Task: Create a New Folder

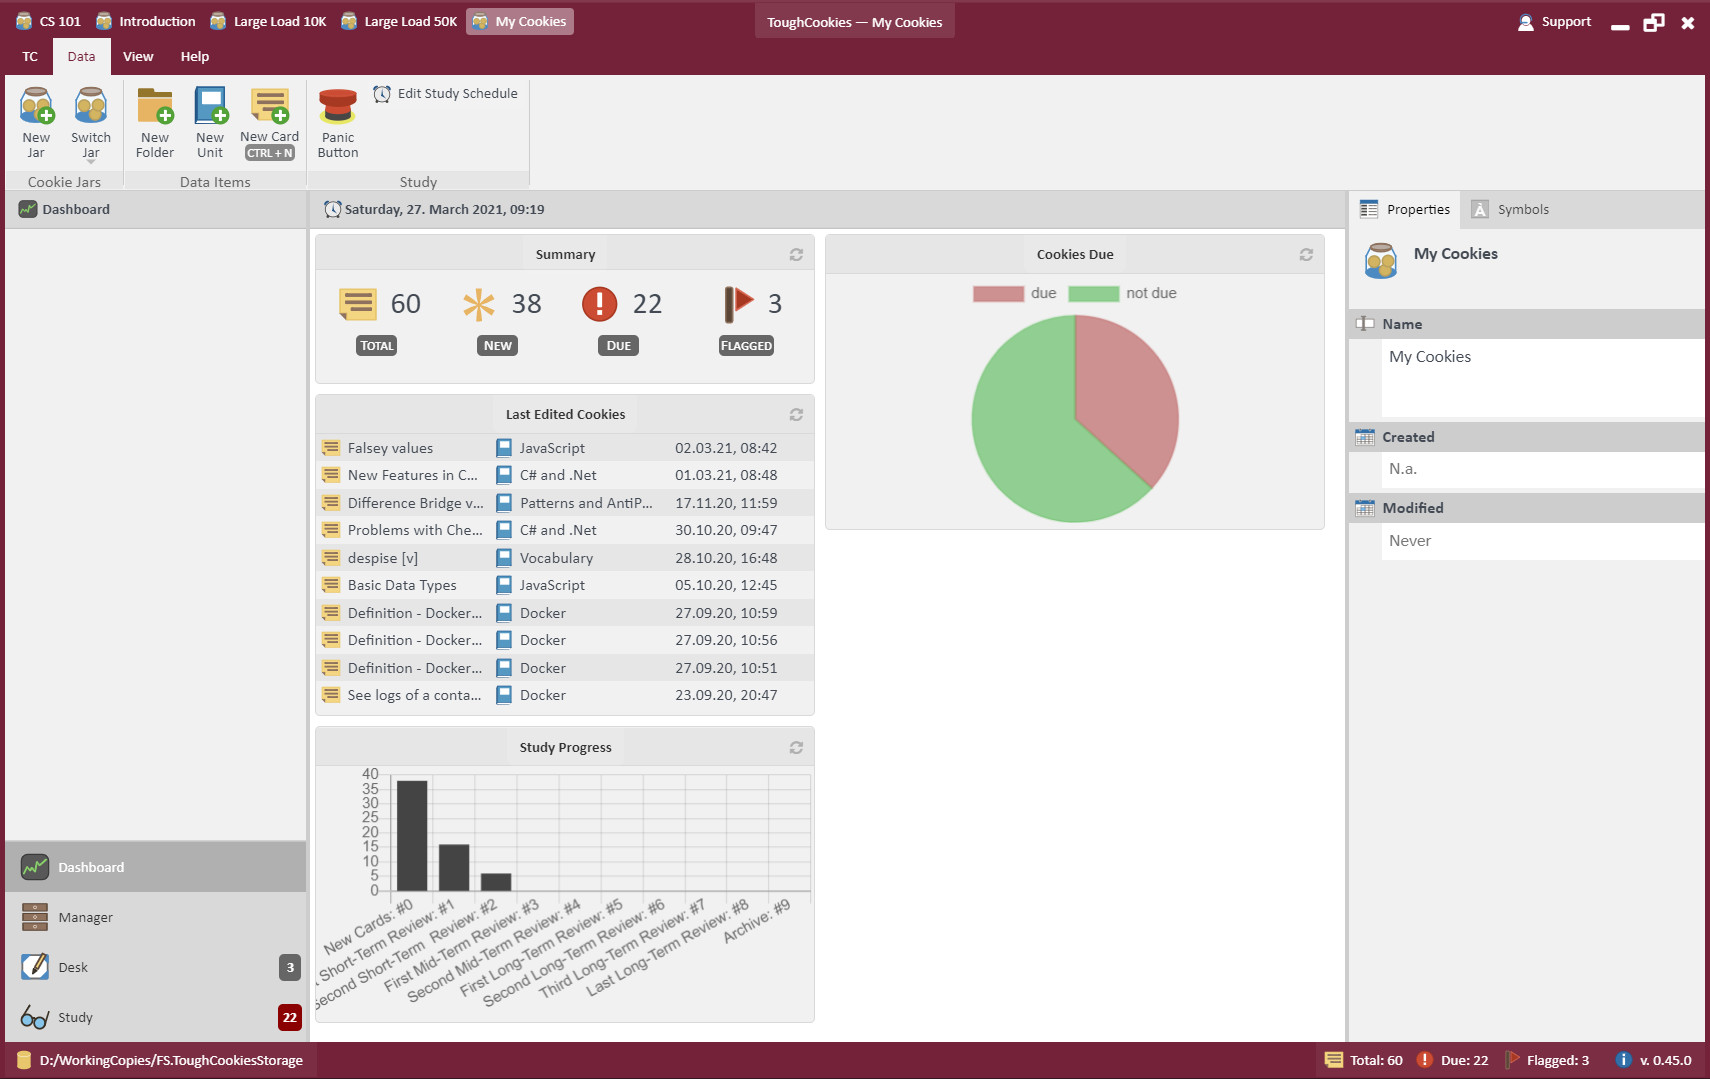Action: pos(155,122)
